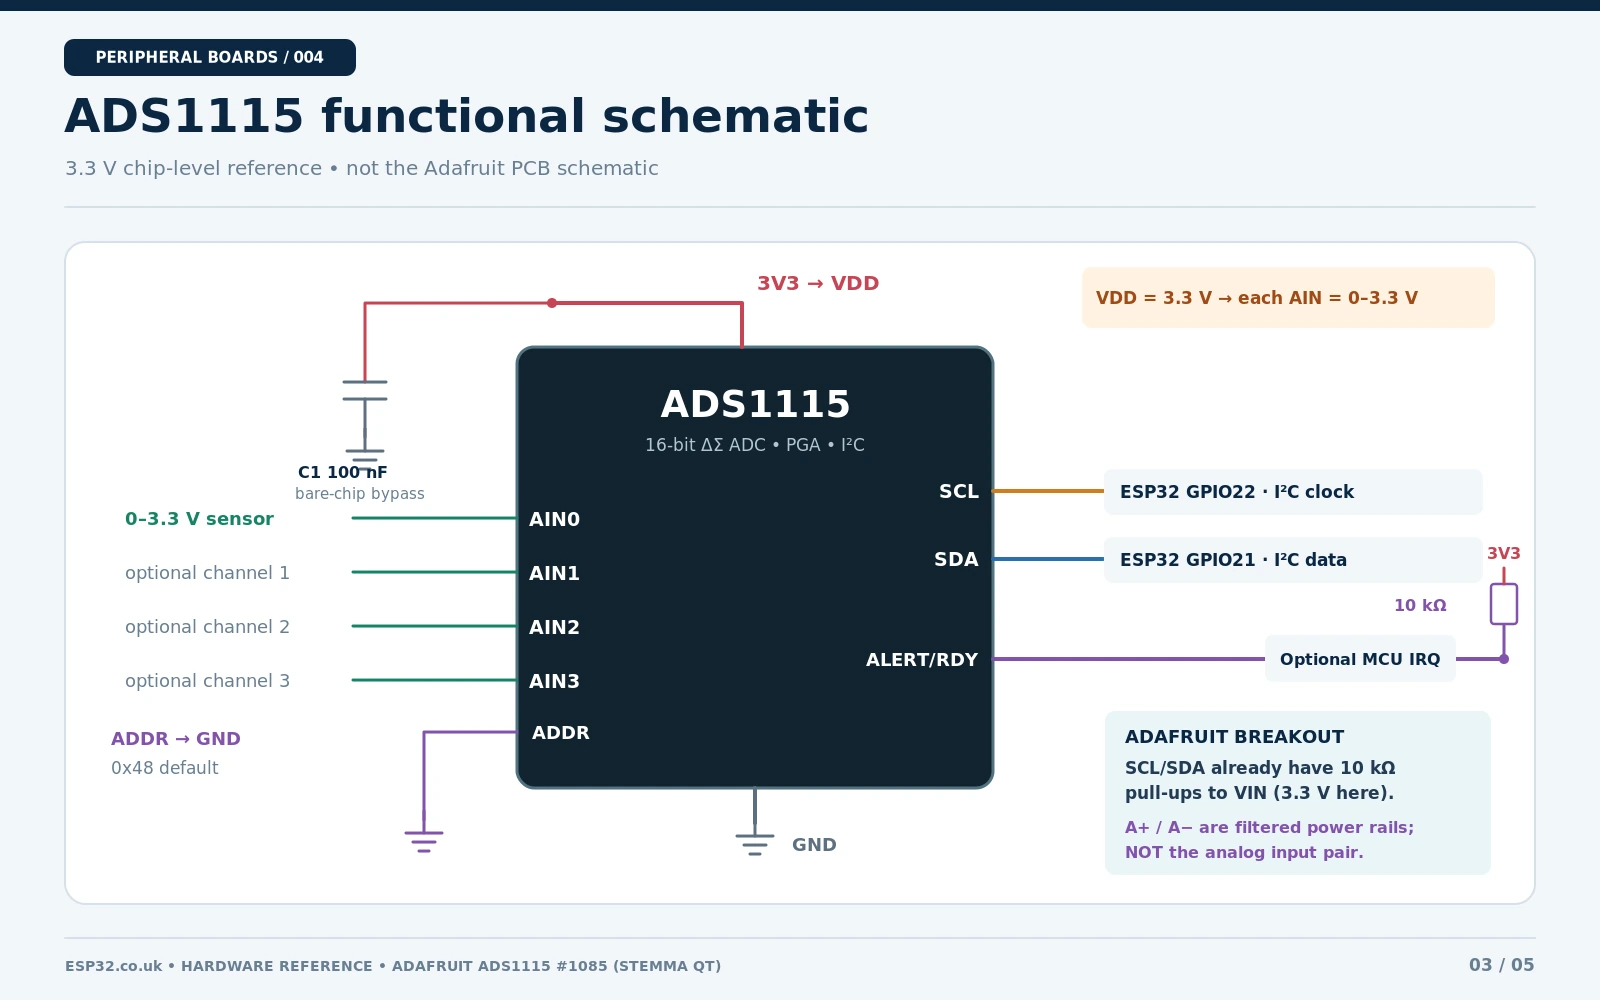Image resolution: width=1600 pixels, height=1000 pixels.
Task: Click the C1 capacitor symbol
Action: [x=365, y=391]
